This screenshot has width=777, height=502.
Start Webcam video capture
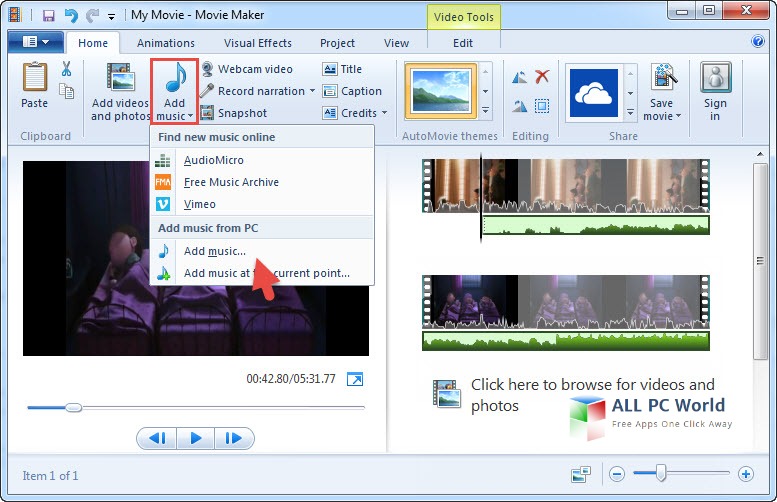247,69
